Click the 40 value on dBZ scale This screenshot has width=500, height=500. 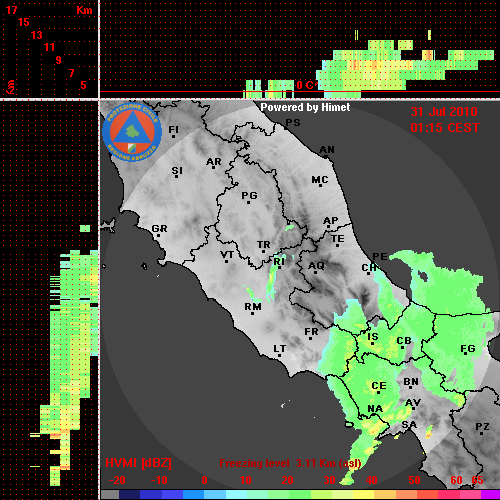372,480
